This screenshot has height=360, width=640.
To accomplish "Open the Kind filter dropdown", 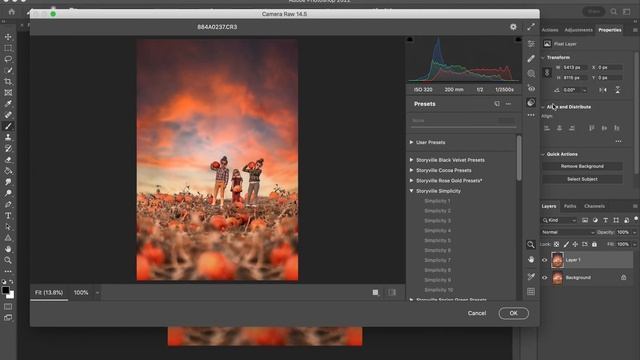I will coord(559,220).
